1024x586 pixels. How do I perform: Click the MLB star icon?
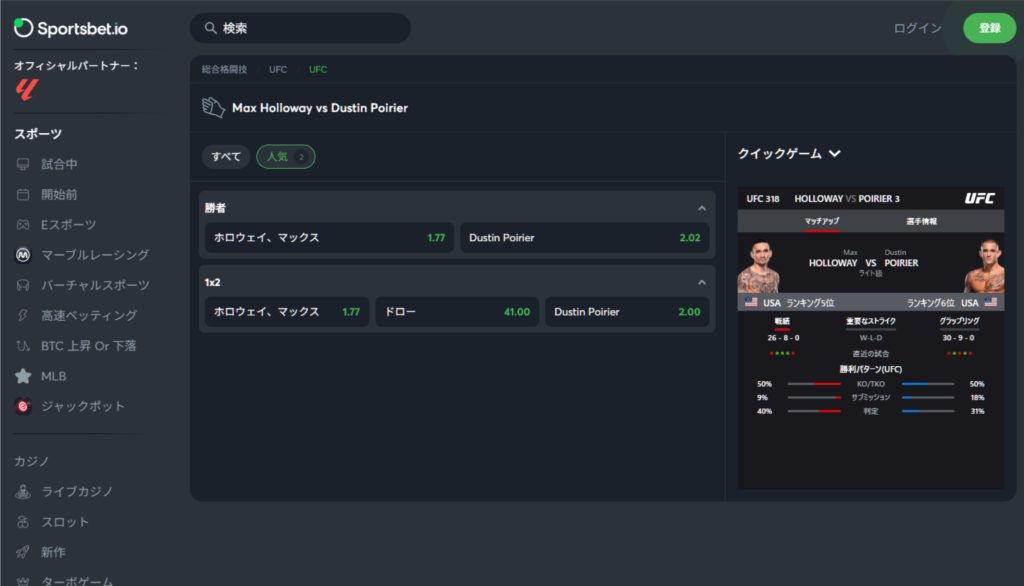23,376
